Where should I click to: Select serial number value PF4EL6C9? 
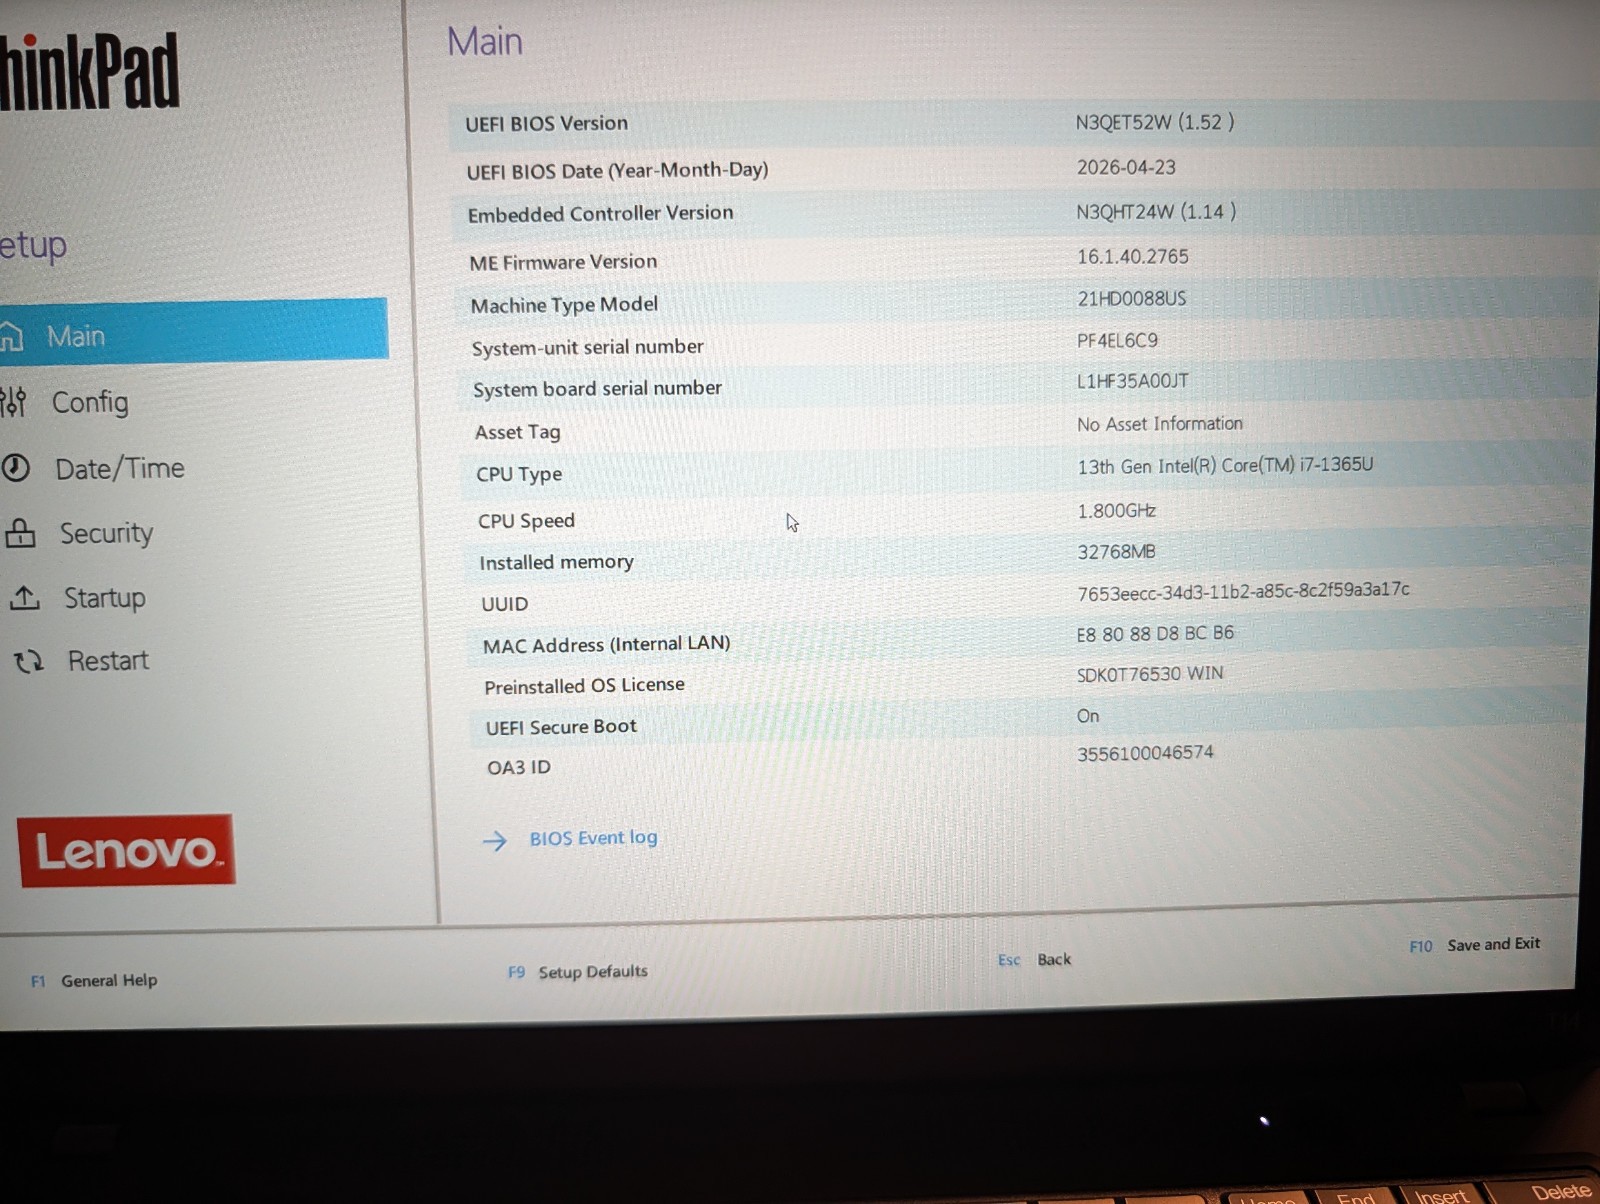pyautogui.click(x=1117, y=341)
